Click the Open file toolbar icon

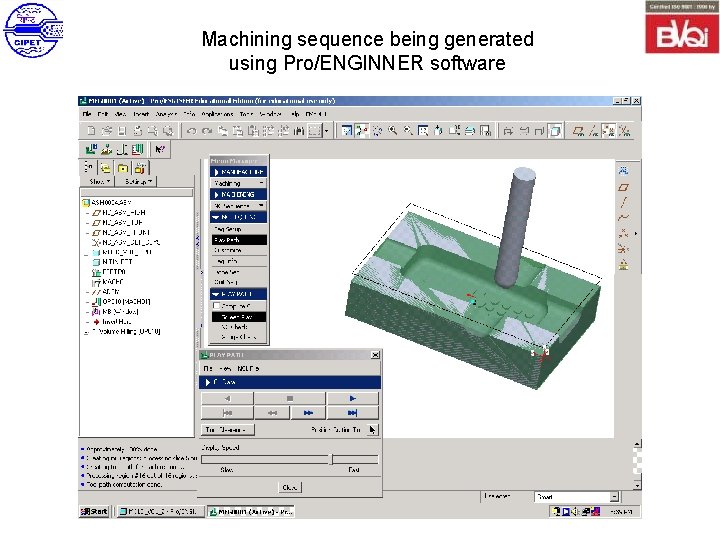click(107, 131)
